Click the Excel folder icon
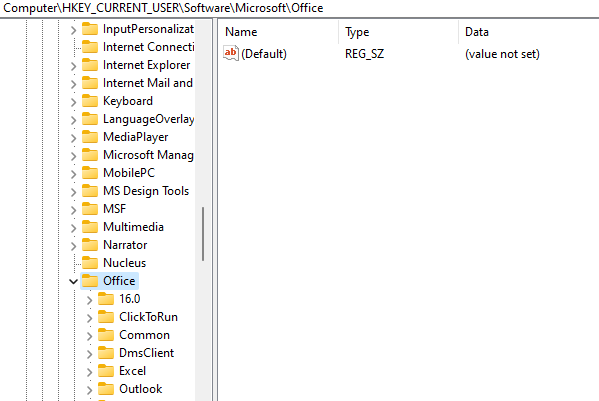599x401 pixels. click(x=106, y=370)
